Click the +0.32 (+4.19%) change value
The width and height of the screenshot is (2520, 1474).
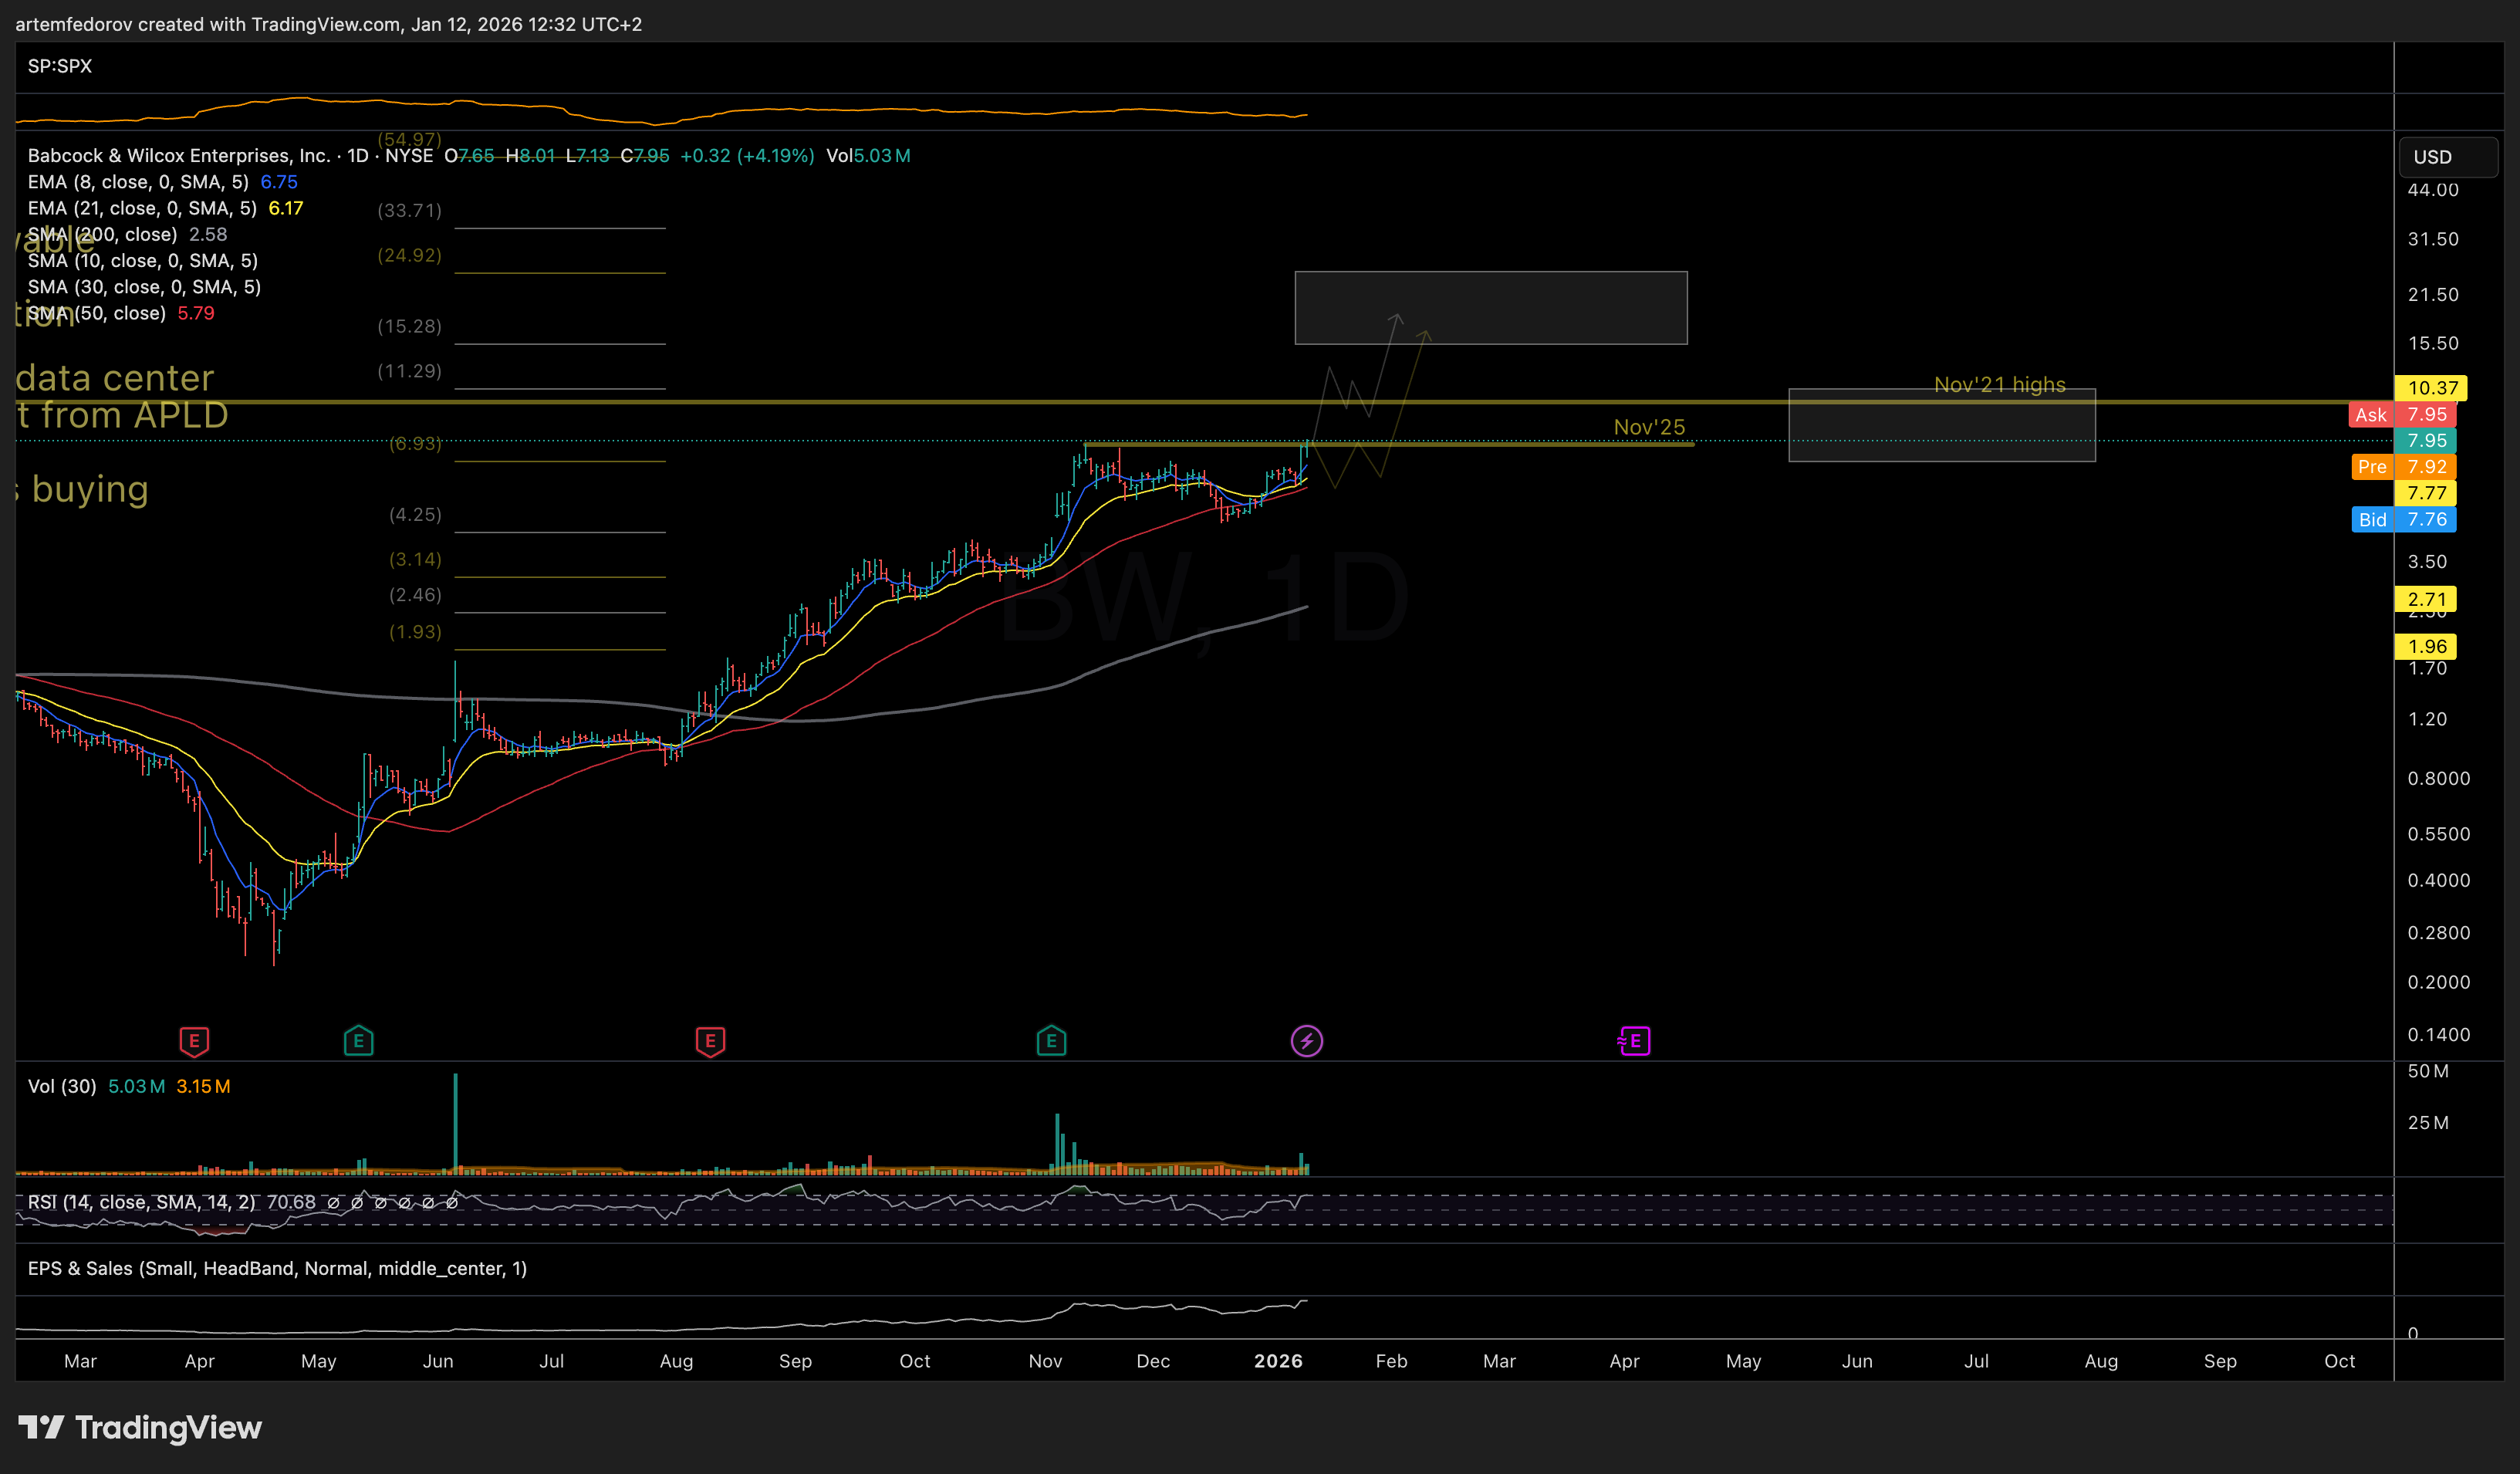tap(747, 155)
